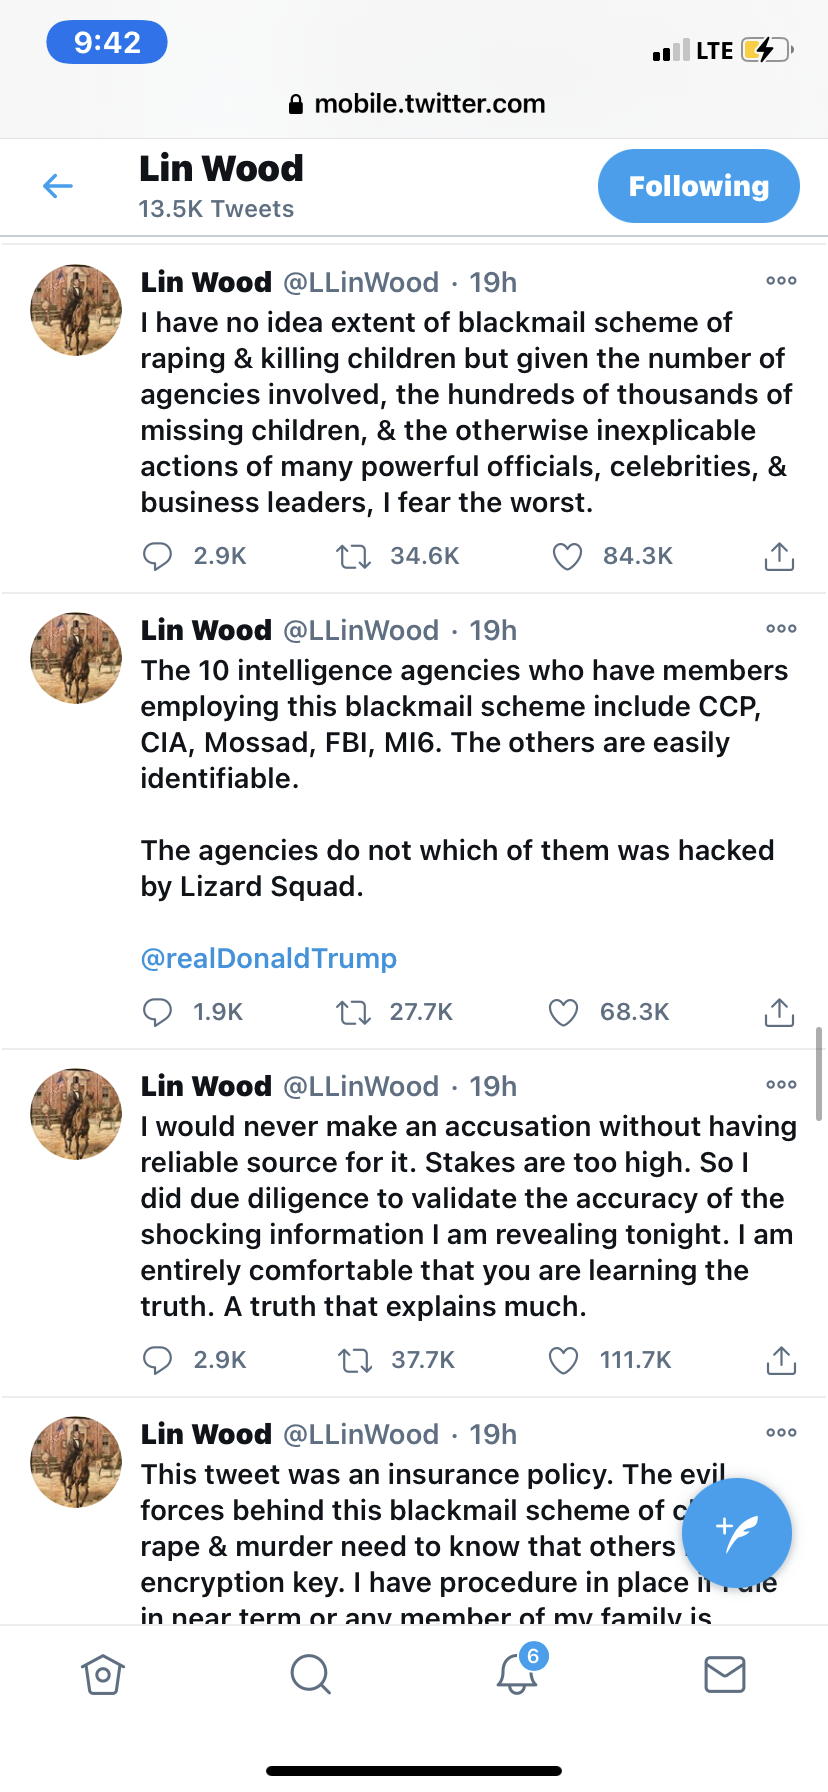
Task: Tap the mobile.twitter.com address bar
Action: pos(416,104)
